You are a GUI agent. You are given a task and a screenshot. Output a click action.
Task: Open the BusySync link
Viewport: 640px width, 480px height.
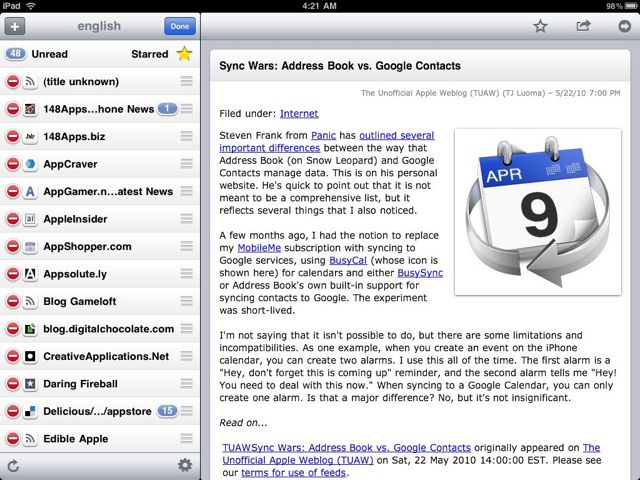click(420, 273)
